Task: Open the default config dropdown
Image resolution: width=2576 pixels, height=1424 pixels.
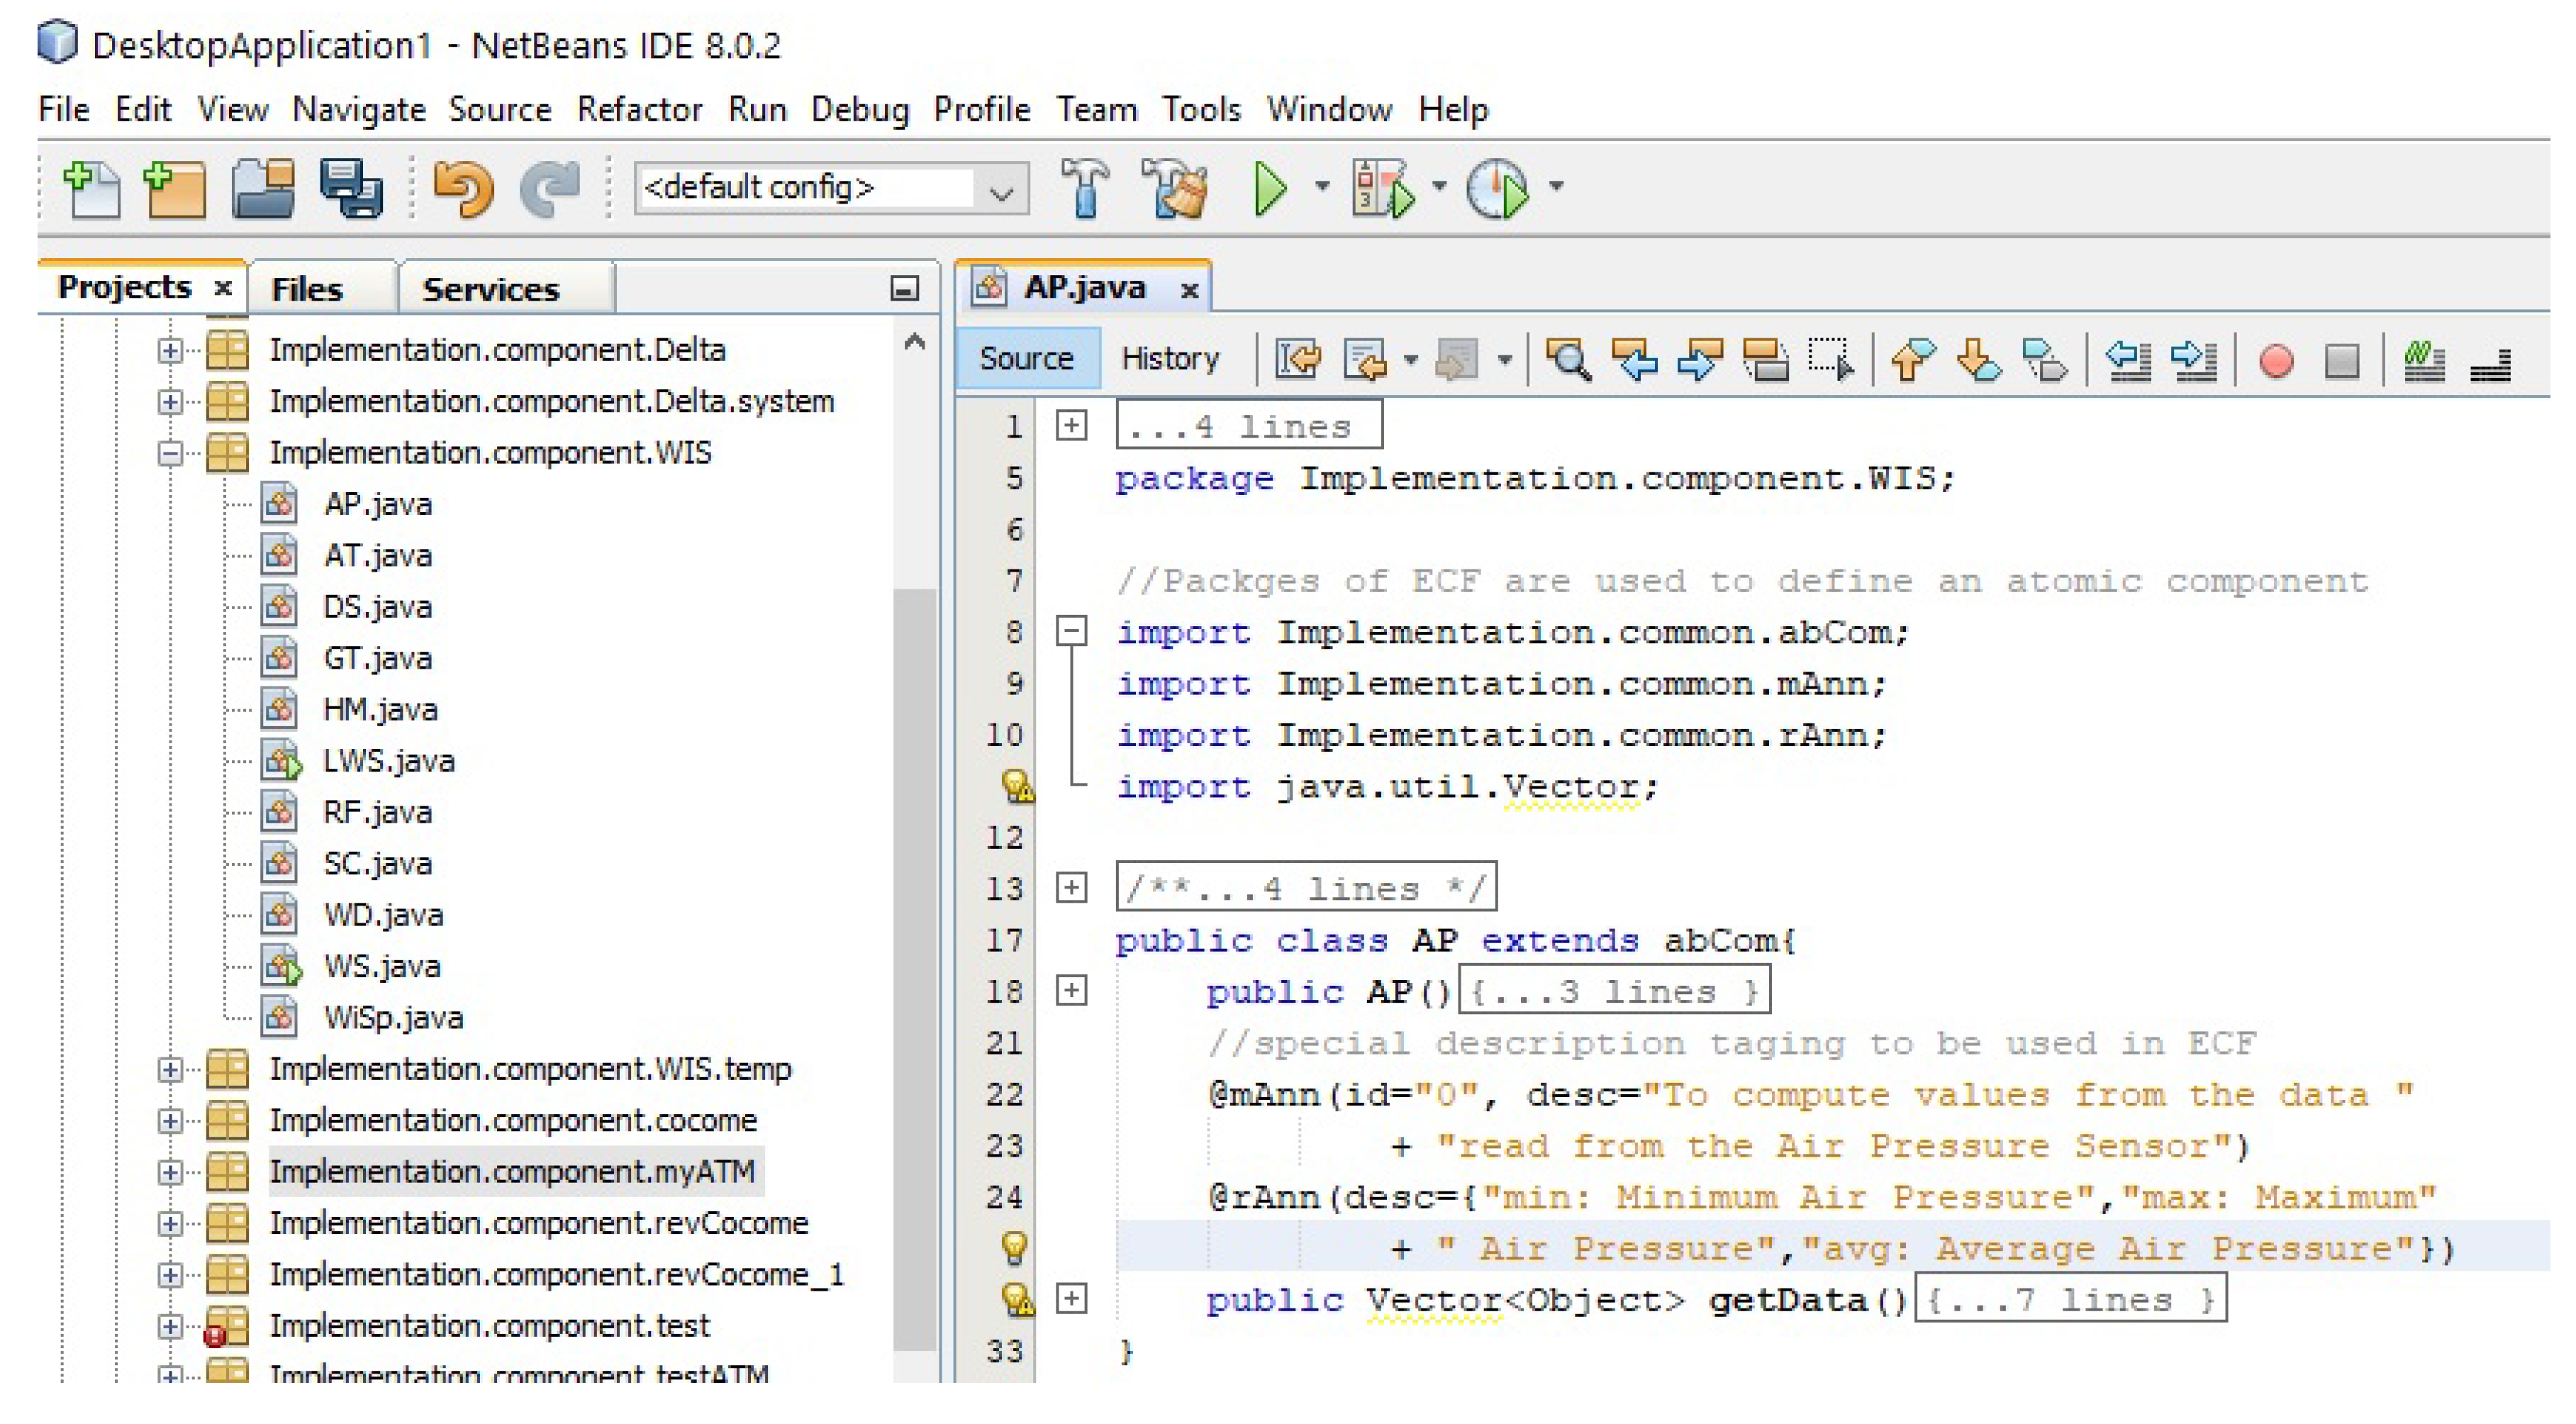Action: click(1001, 190)
